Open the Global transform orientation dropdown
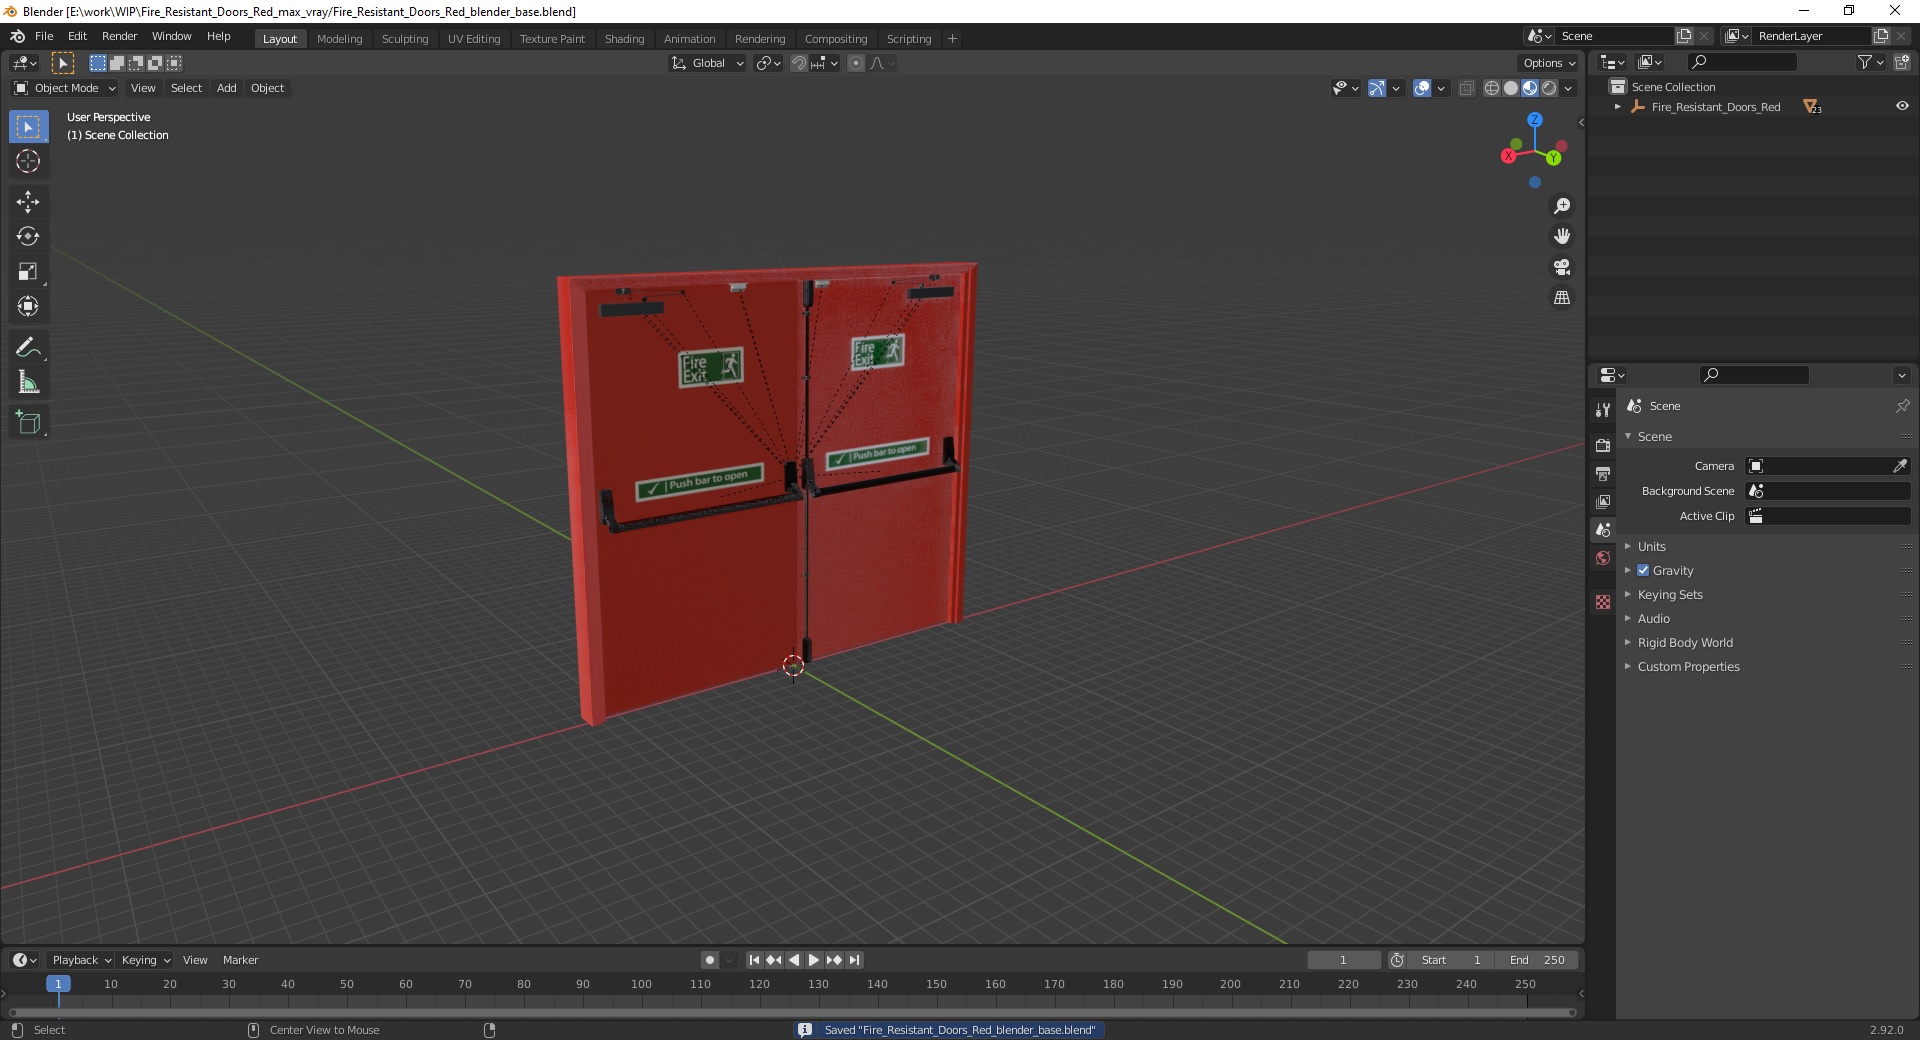Screen dimensions: 1920x1040 (708, 63)
